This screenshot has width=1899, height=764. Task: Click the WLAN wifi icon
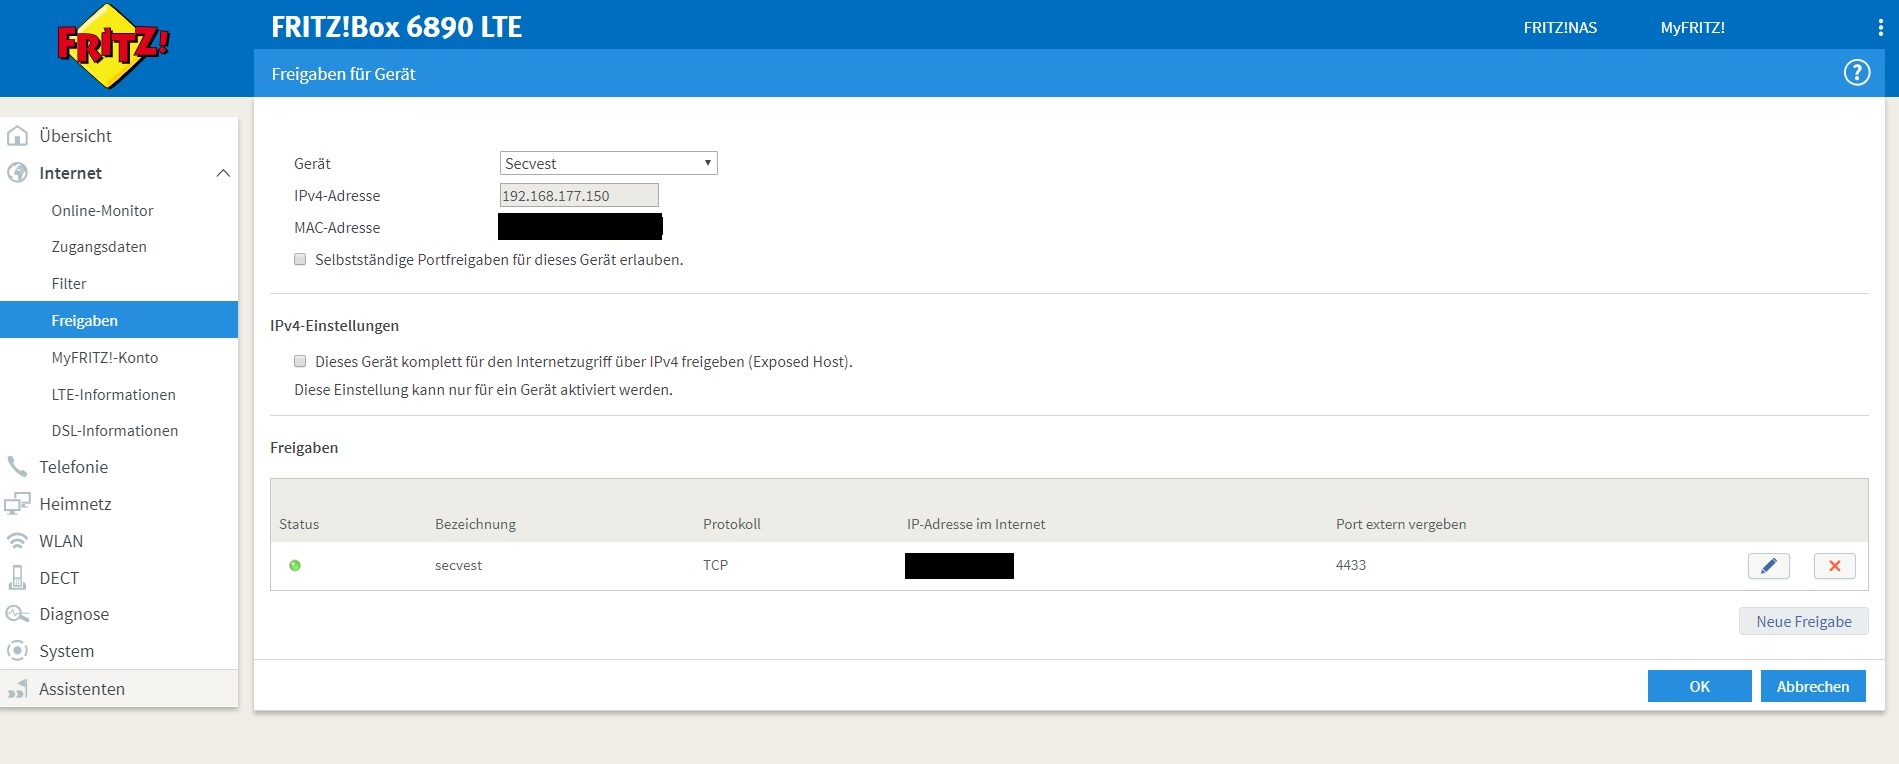17,541
